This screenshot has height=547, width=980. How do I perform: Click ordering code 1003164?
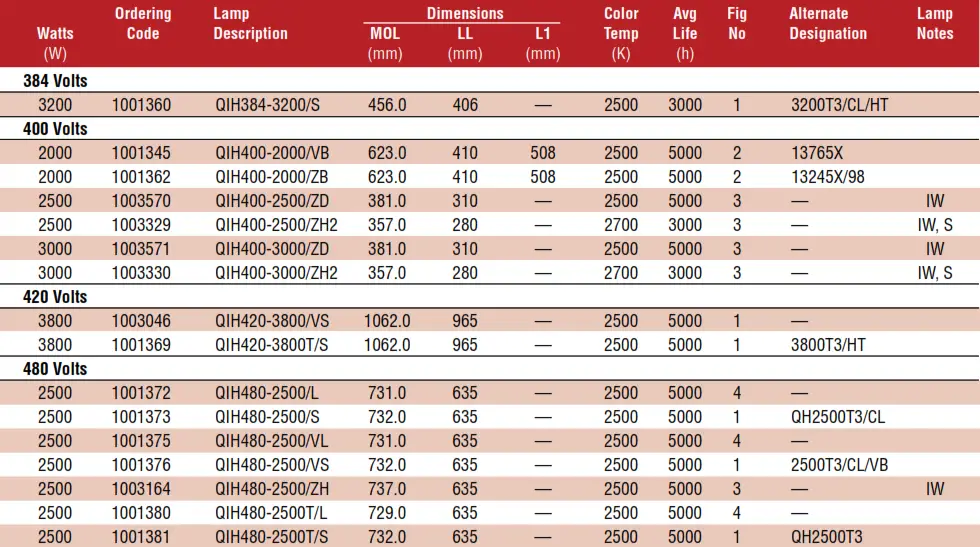[x=141, y=489]
